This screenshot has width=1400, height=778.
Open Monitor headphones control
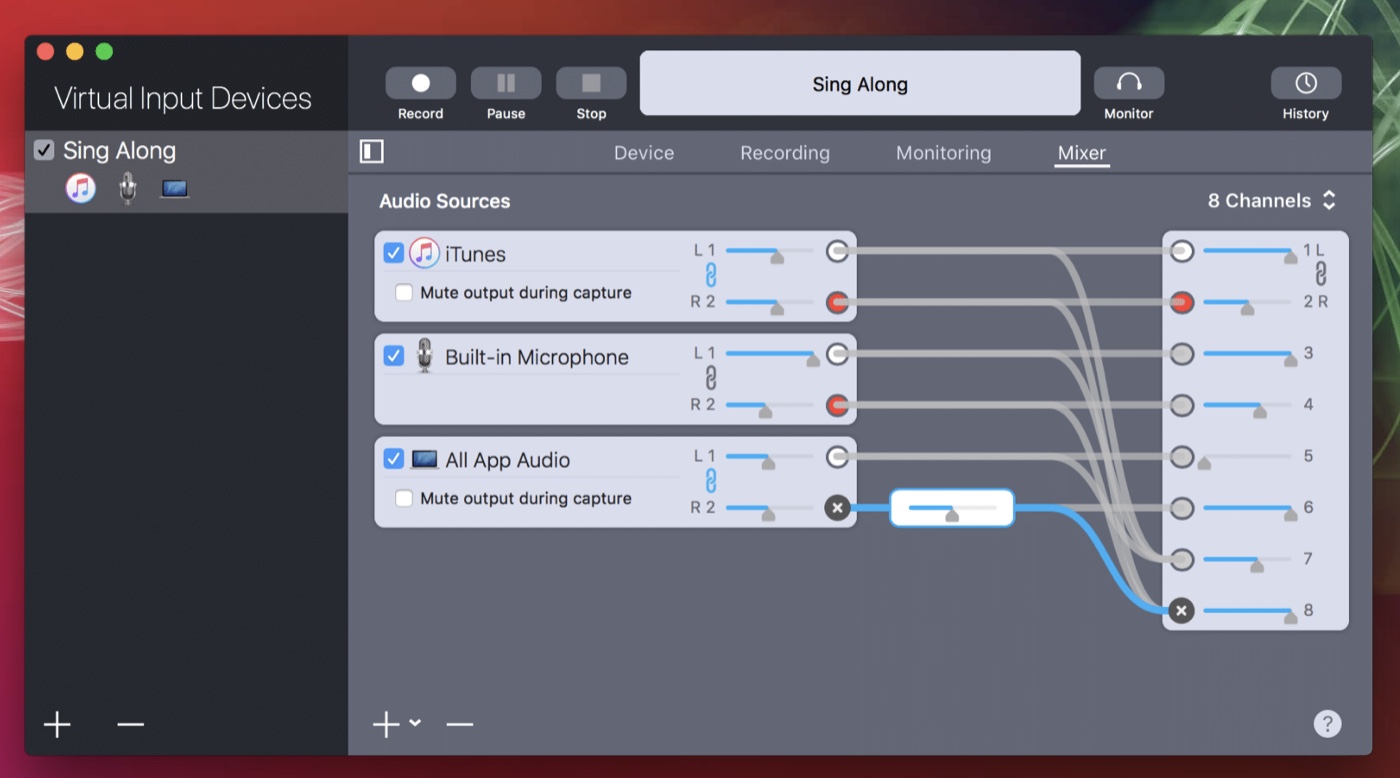[1128, 84]
